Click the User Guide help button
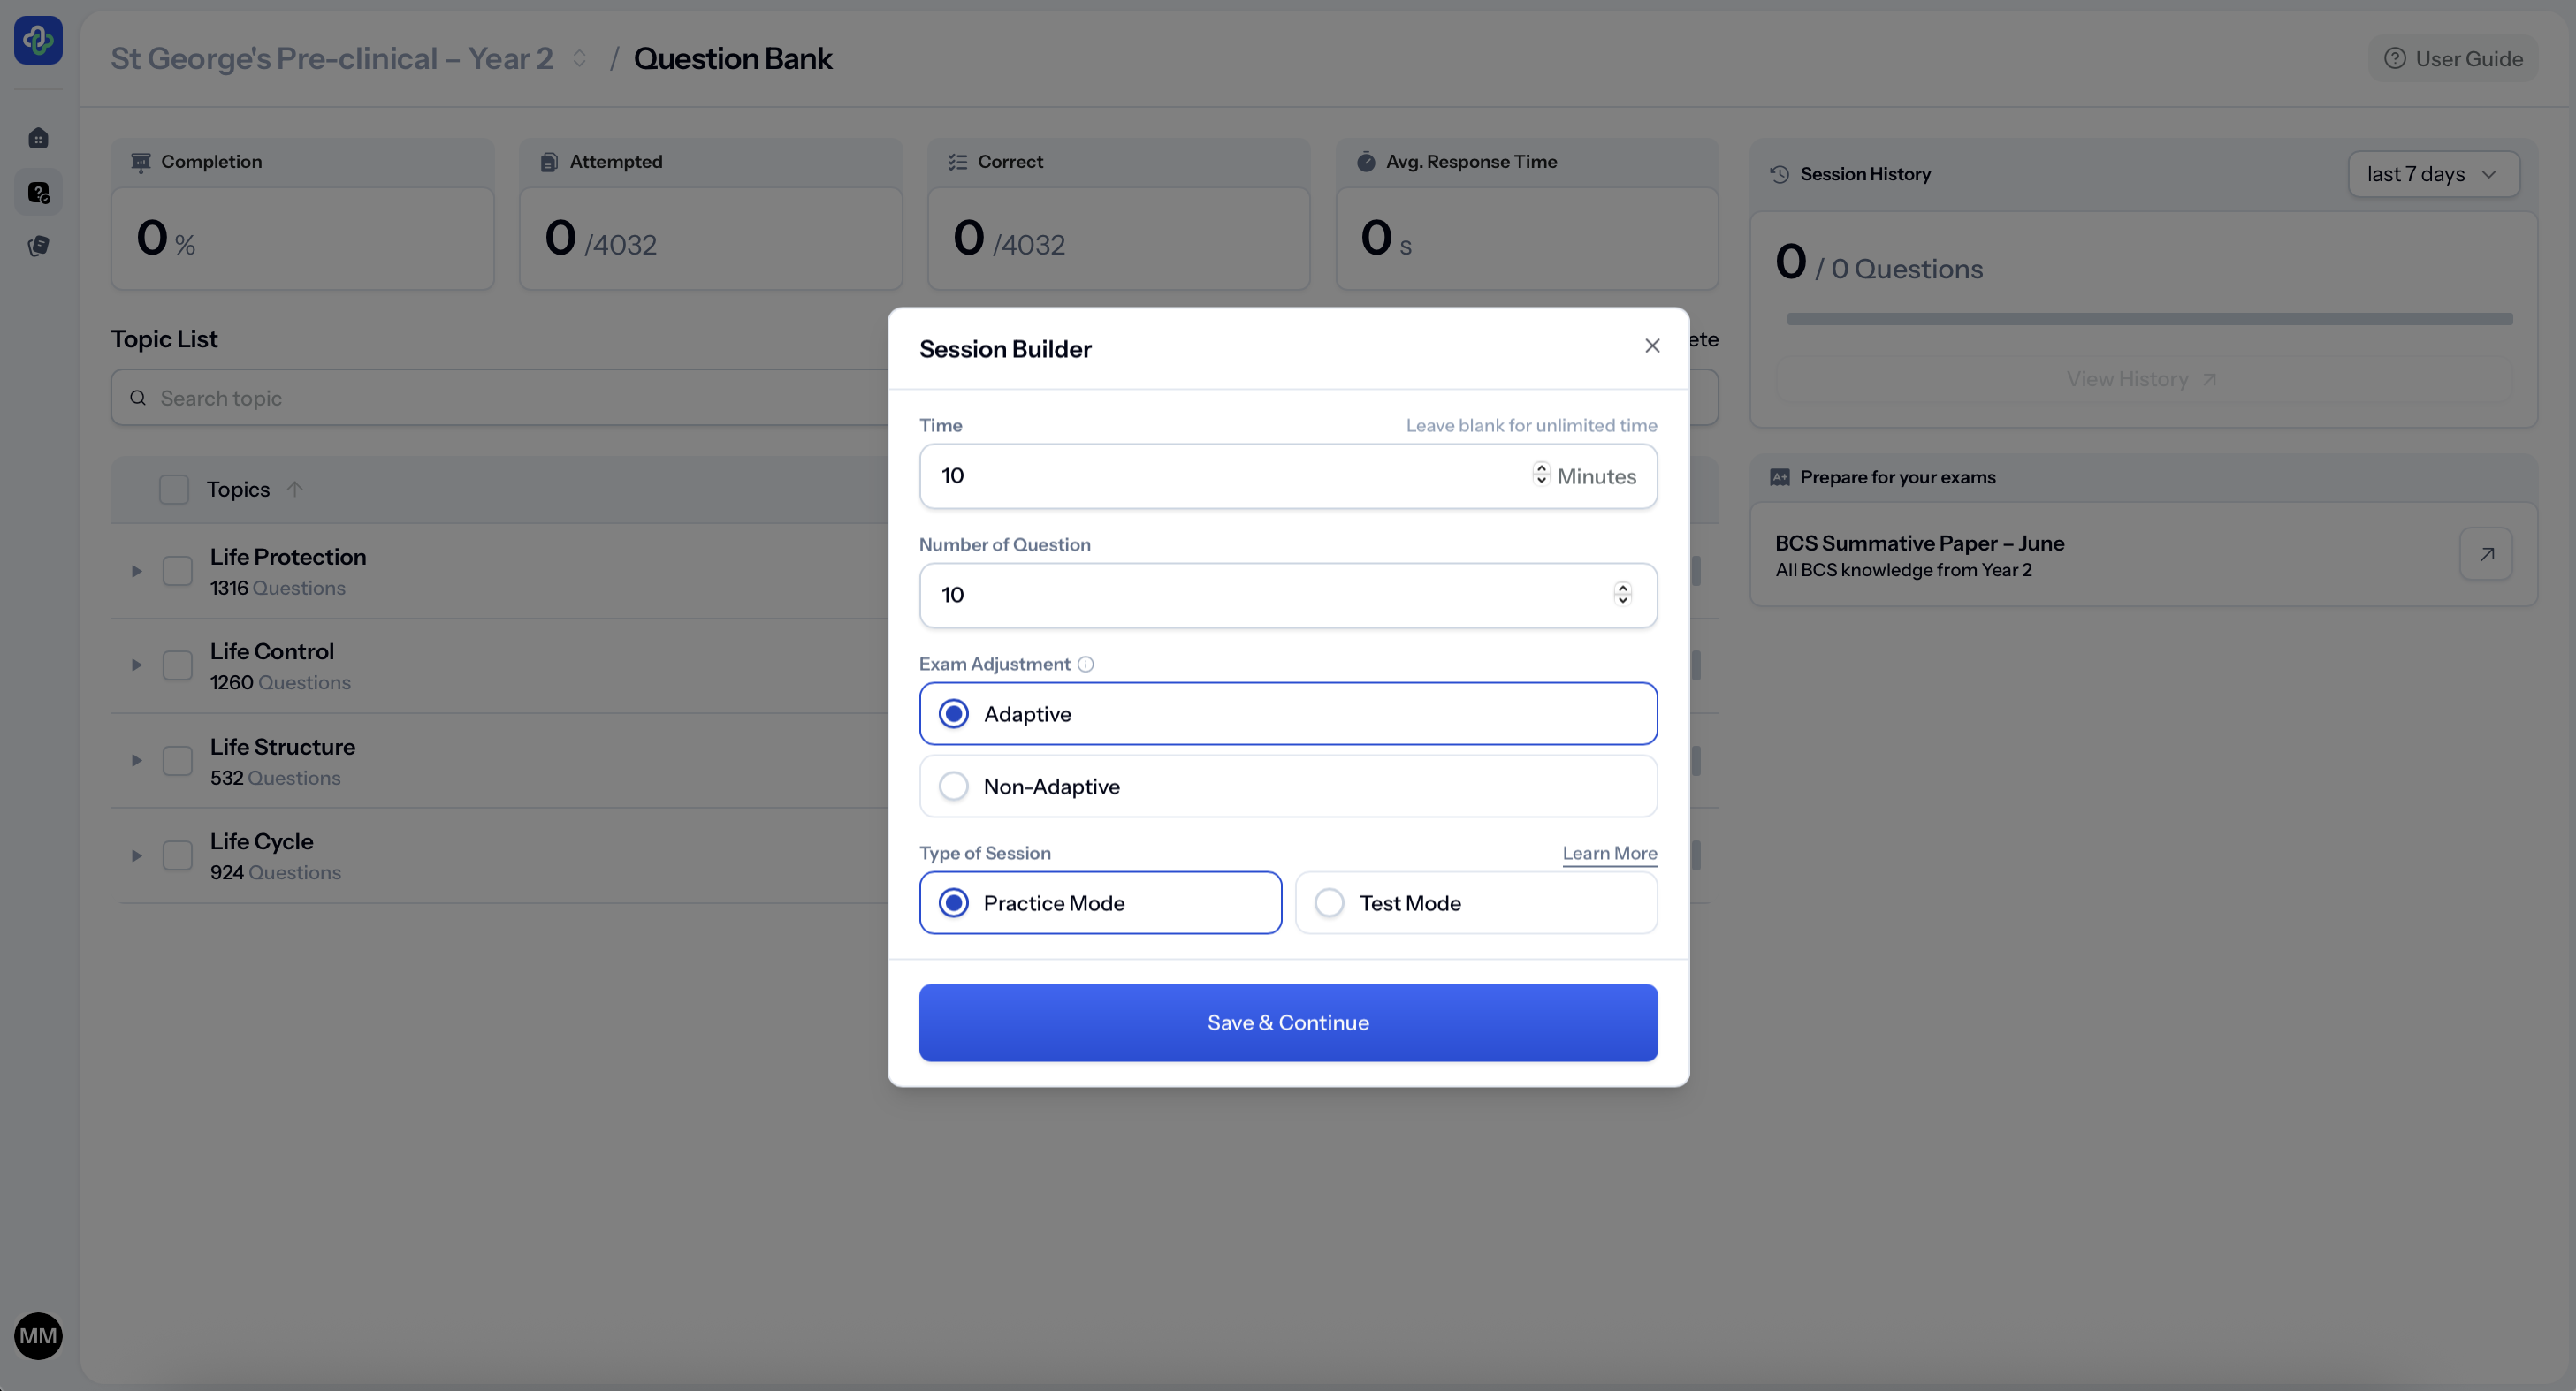 pyautogui.click(x=2453, y=59)
